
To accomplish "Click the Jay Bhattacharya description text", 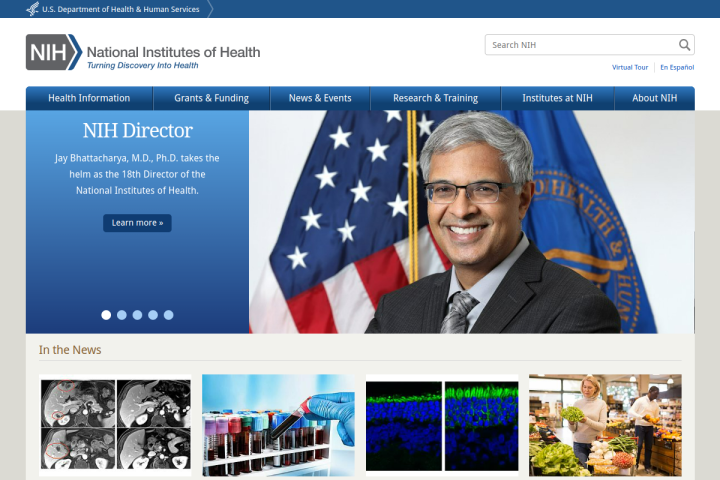I will (137, 174).
